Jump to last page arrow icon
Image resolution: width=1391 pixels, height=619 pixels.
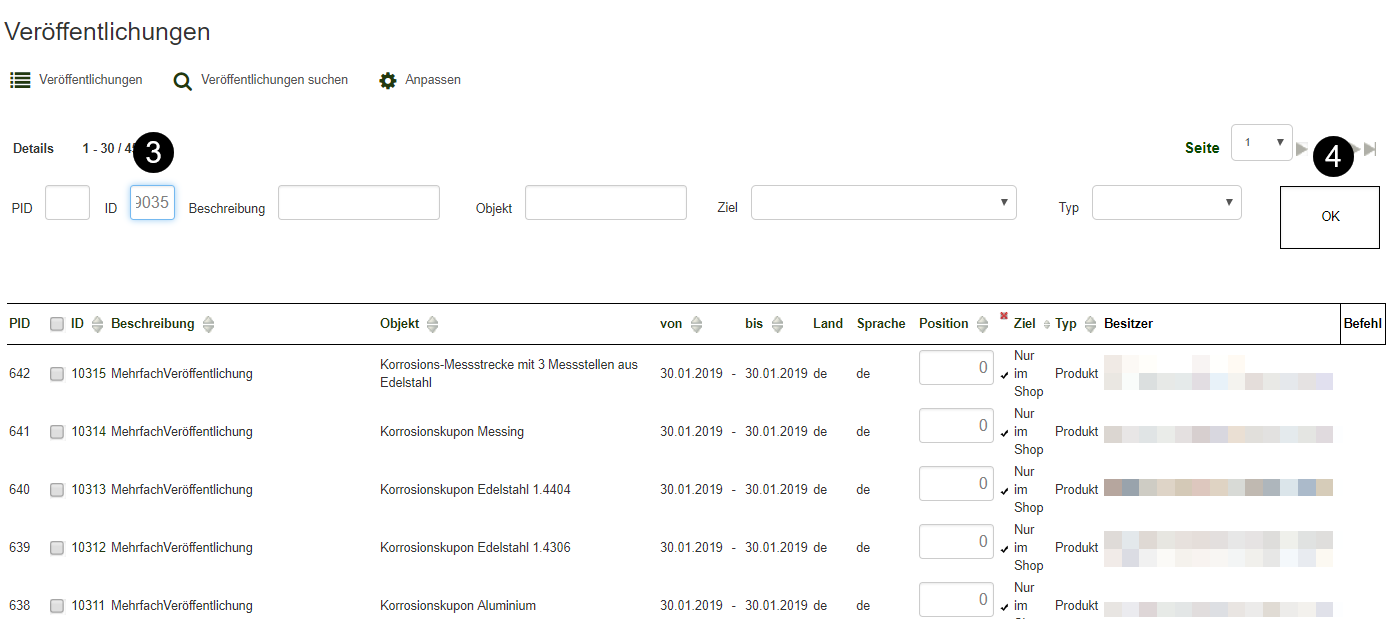pyautogui.click(x=1370, y=149)
